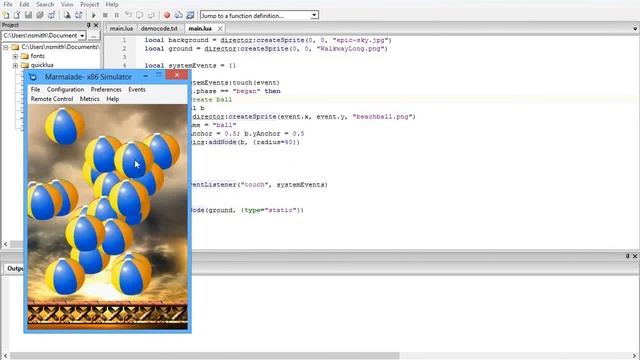Open simulator File menu
The height and width of the screenshot is (360, 640).
(36, 89)
